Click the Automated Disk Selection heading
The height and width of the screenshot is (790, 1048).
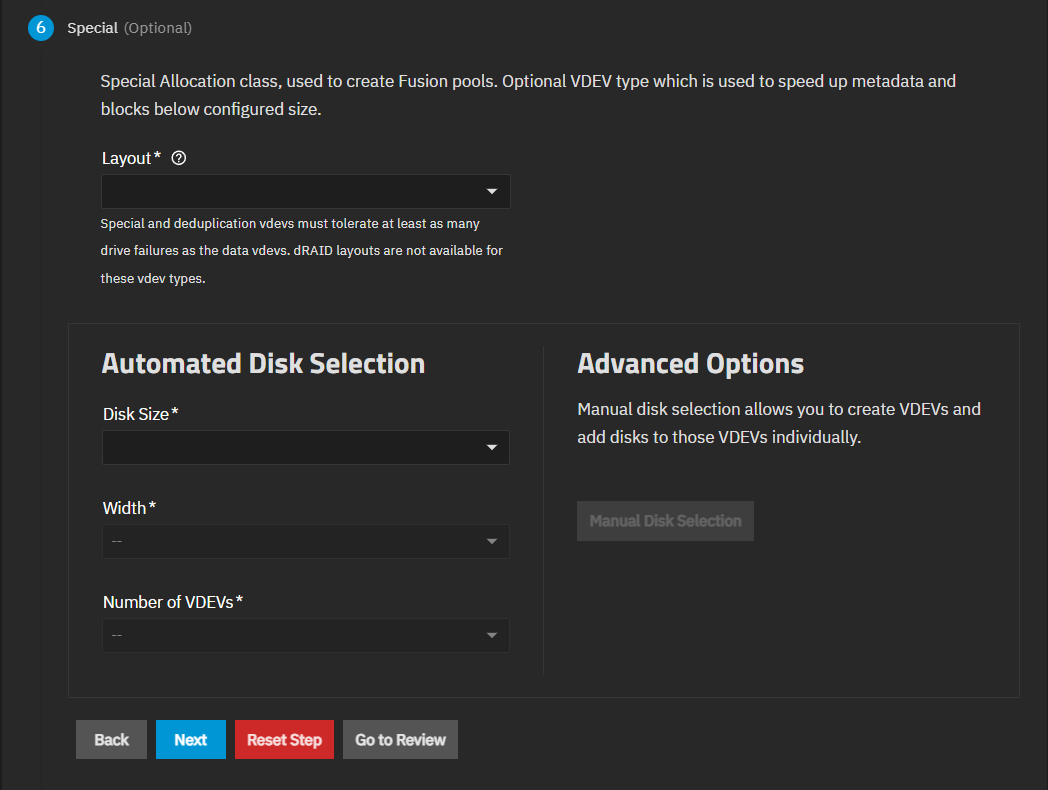click(263, 364)
